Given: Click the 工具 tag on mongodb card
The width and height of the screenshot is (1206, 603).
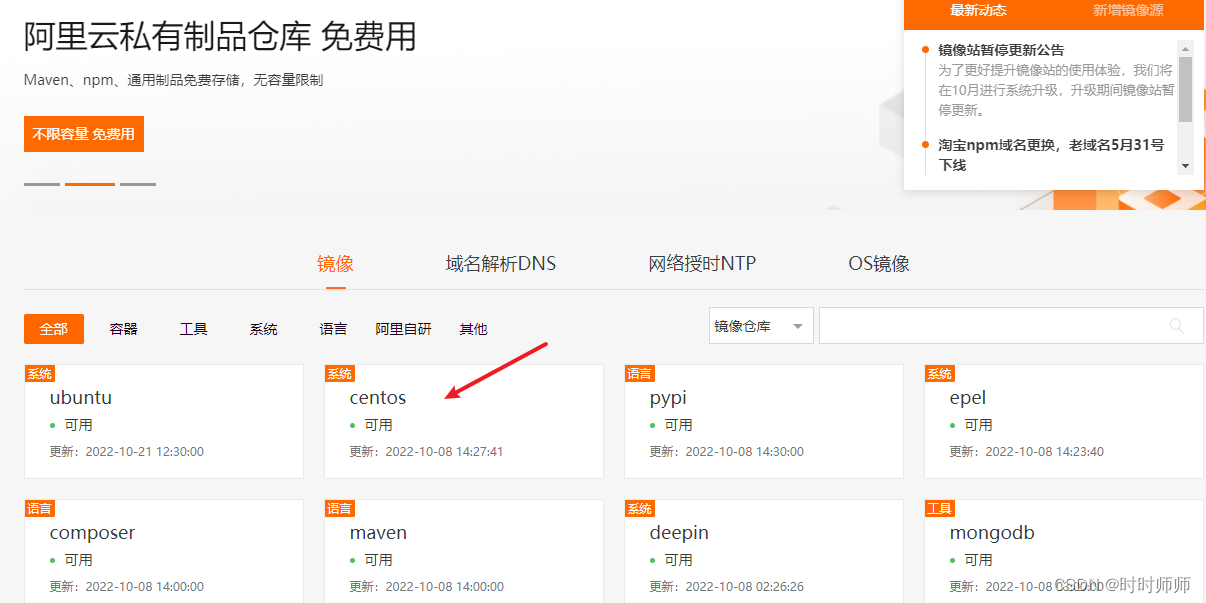Looking at the screenshot, I should 940,509.
